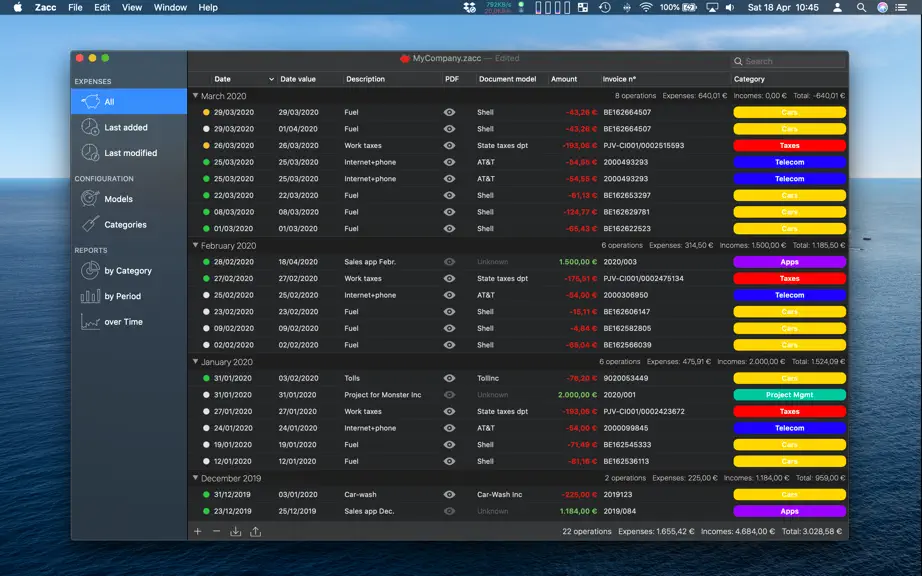This screenshot has width=922, height=576.
Task: Remove selected operation with minus button
Action: click(x=216, y=531)
